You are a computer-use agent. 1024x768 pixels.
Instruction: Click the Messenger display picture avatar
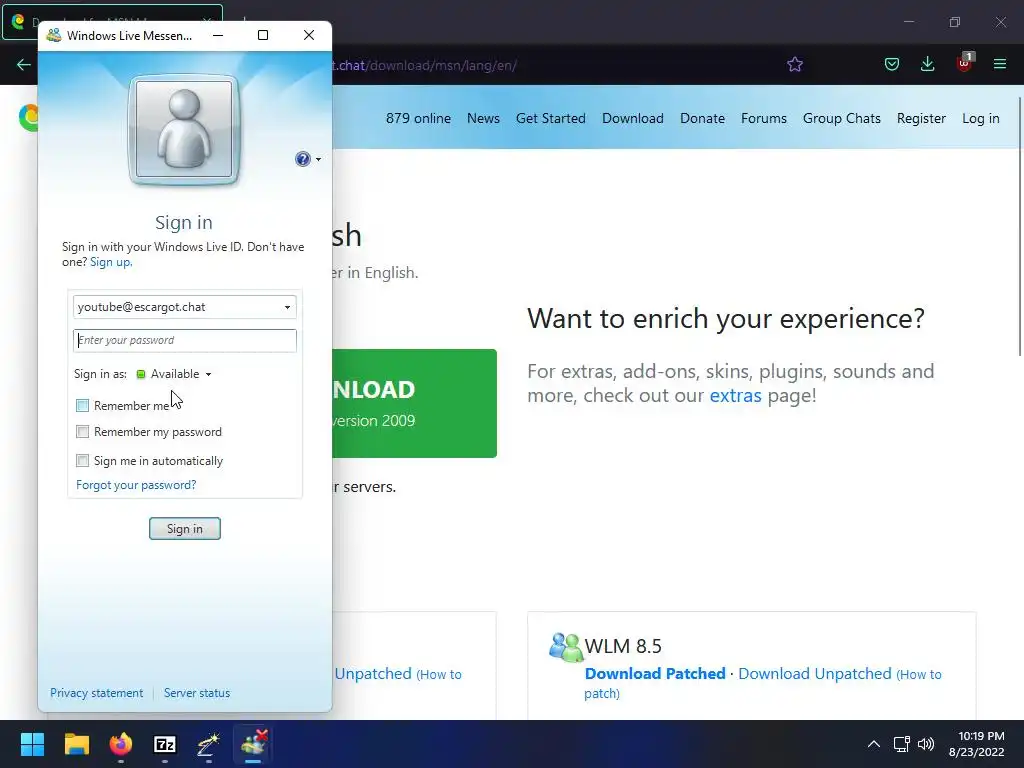tap(184, 129)
